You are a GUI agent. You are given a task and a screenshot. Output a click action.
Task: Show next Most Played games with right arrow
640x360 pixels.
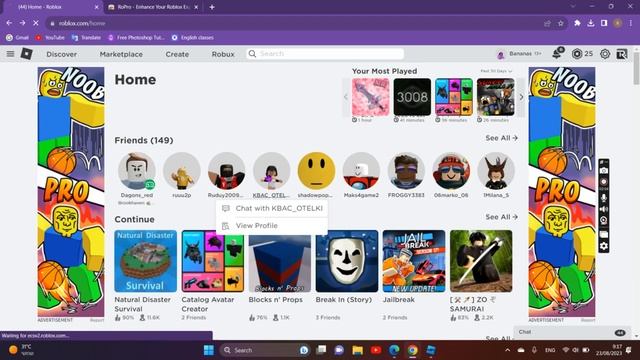[521, 97]
